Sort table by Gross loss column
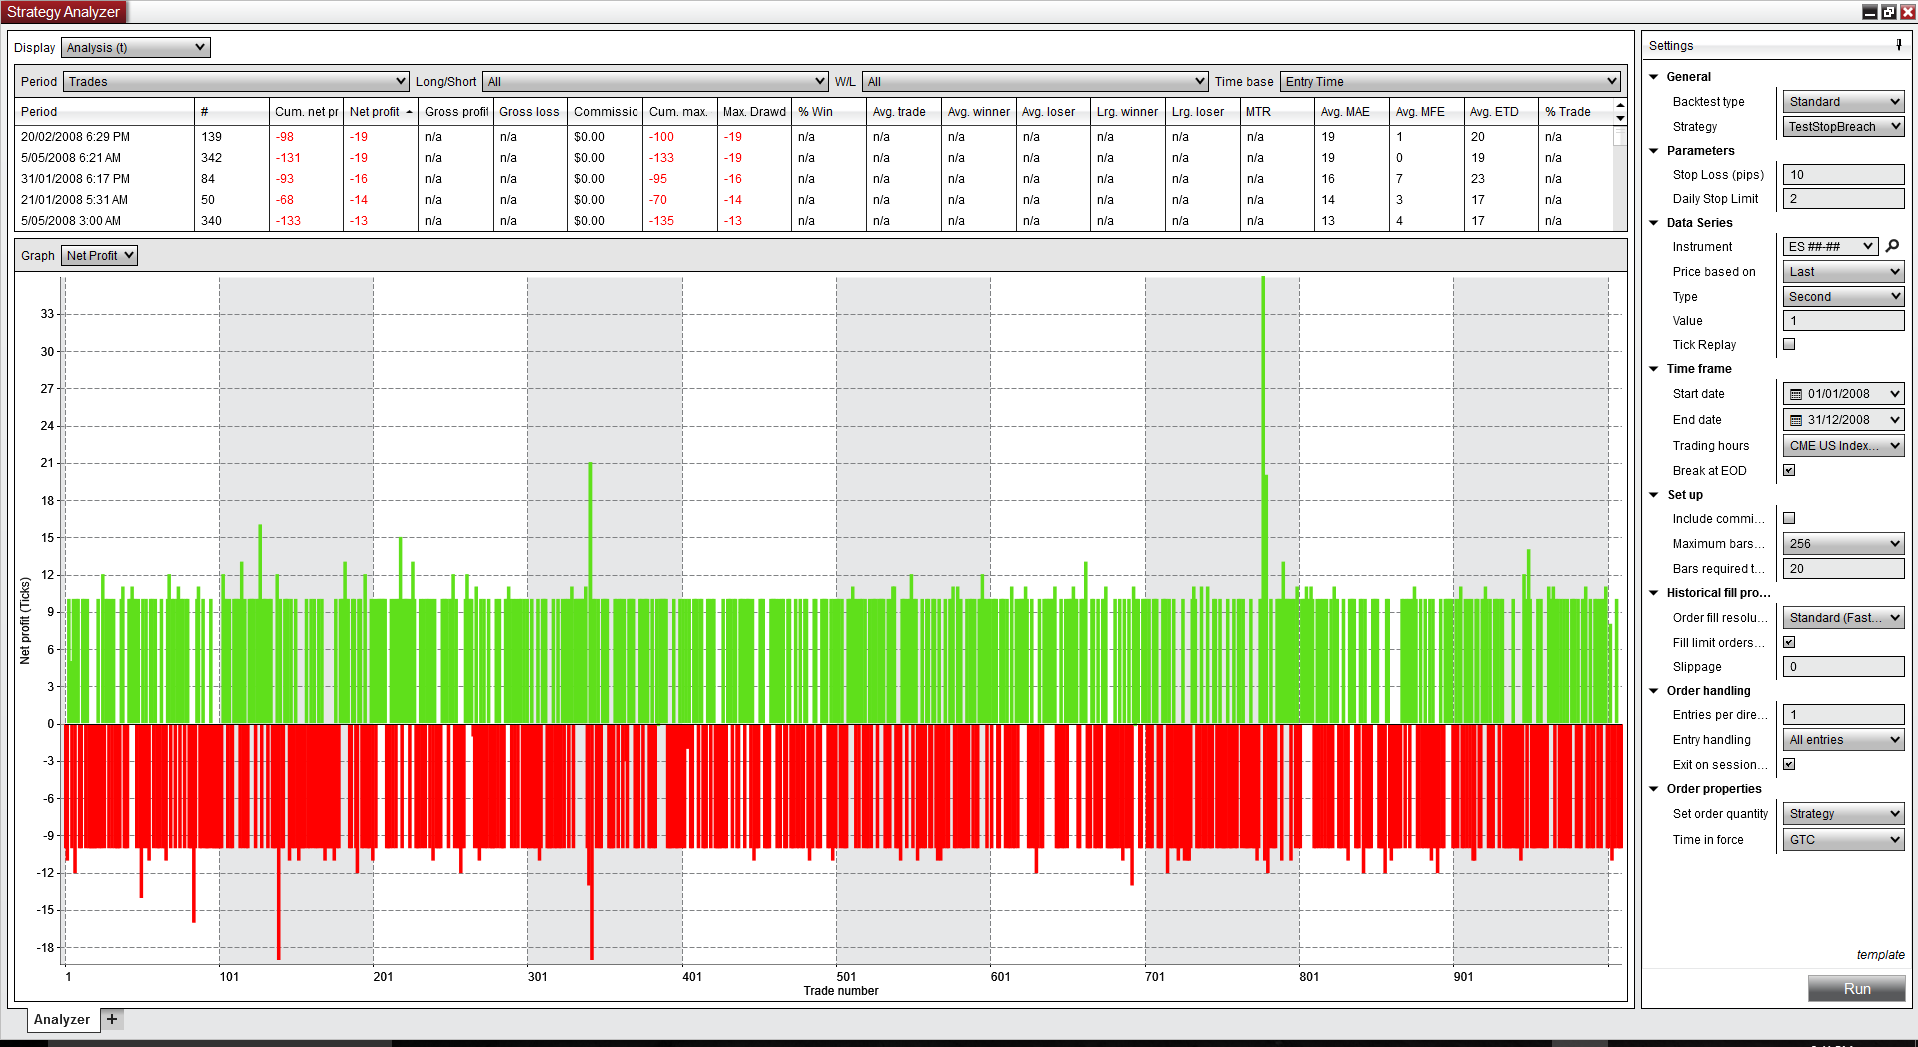Image resolution: width=1918 pixels, height=1047 pixels. pos(530,112)
